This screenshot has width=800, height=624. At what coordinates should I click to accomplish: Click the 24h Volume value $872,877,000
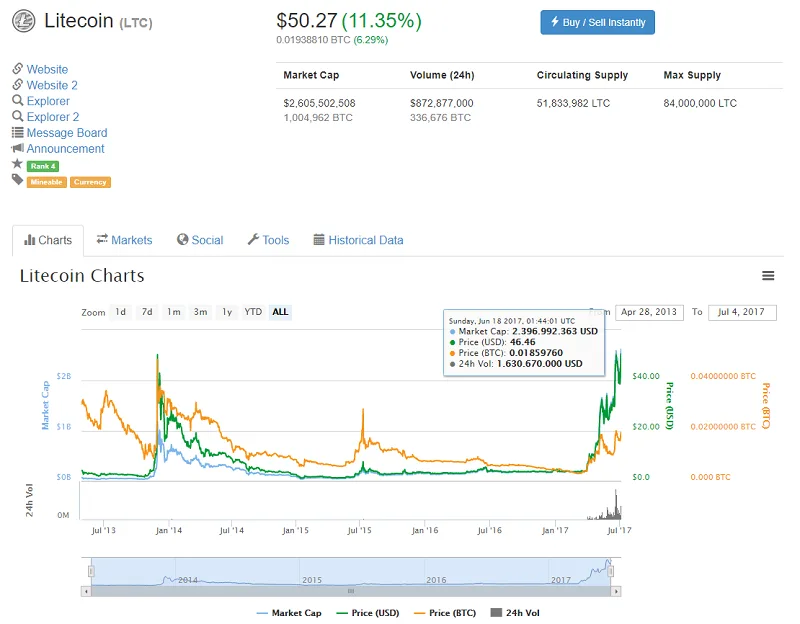tap(442, 103)
